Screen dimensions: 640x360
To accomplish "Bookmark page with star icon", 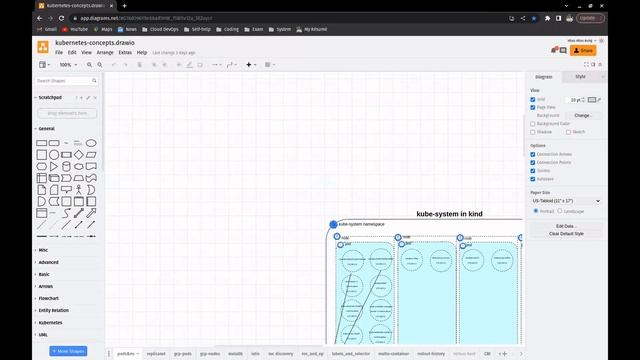I will tap(534, 18).
